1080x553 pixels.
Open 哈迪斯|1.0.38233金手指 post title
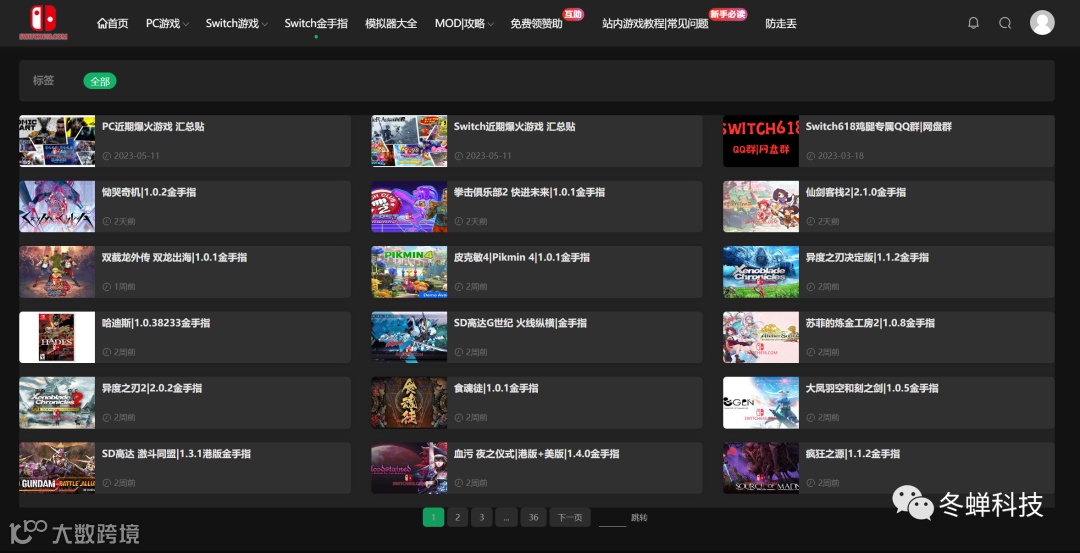pos(156,323)
